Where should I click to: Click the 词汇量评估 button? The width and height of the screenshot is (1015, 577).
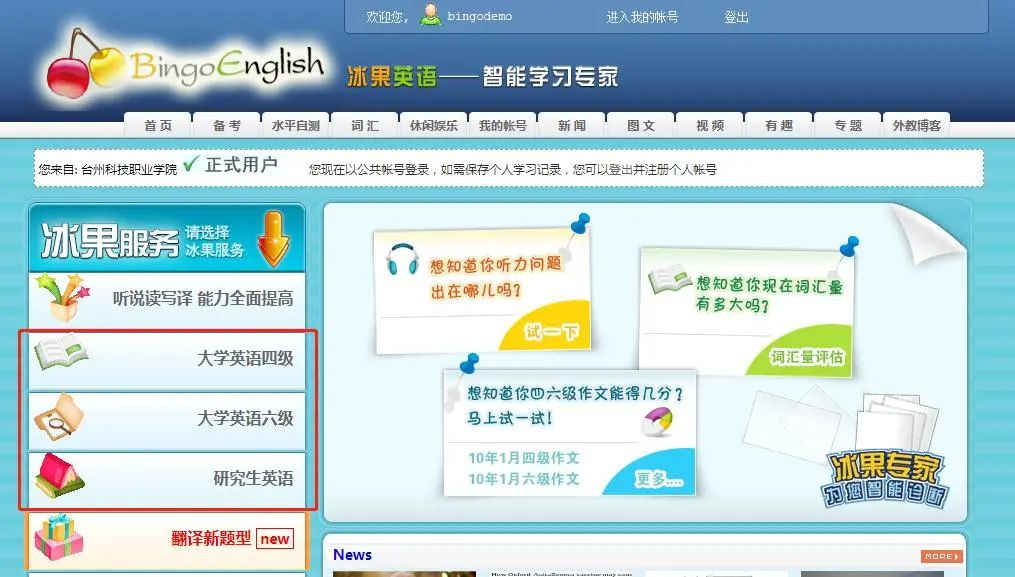point(807,357)
